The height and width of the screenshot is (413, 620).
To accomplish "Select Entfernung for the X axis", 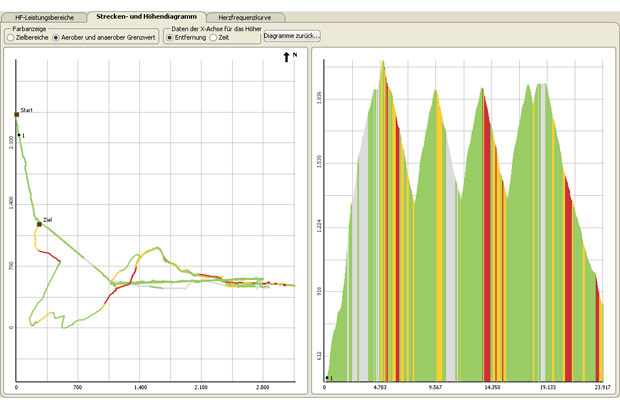I will click(x=168, y=37).
